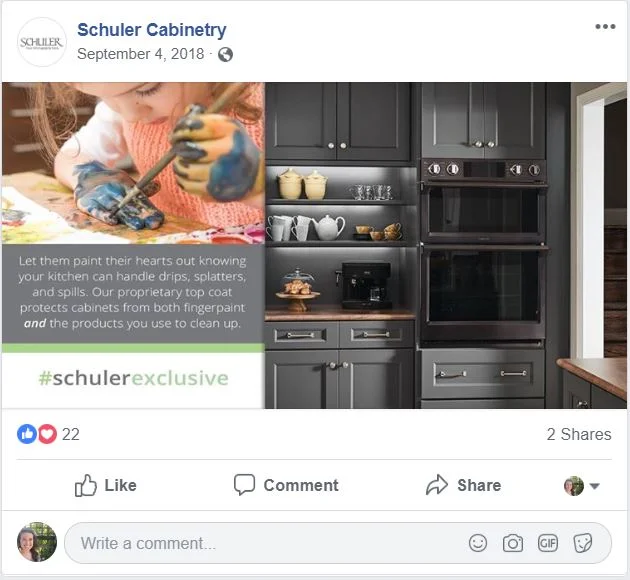Insert an emoji in the comment
630x580 pixels.
click(478, 543)
